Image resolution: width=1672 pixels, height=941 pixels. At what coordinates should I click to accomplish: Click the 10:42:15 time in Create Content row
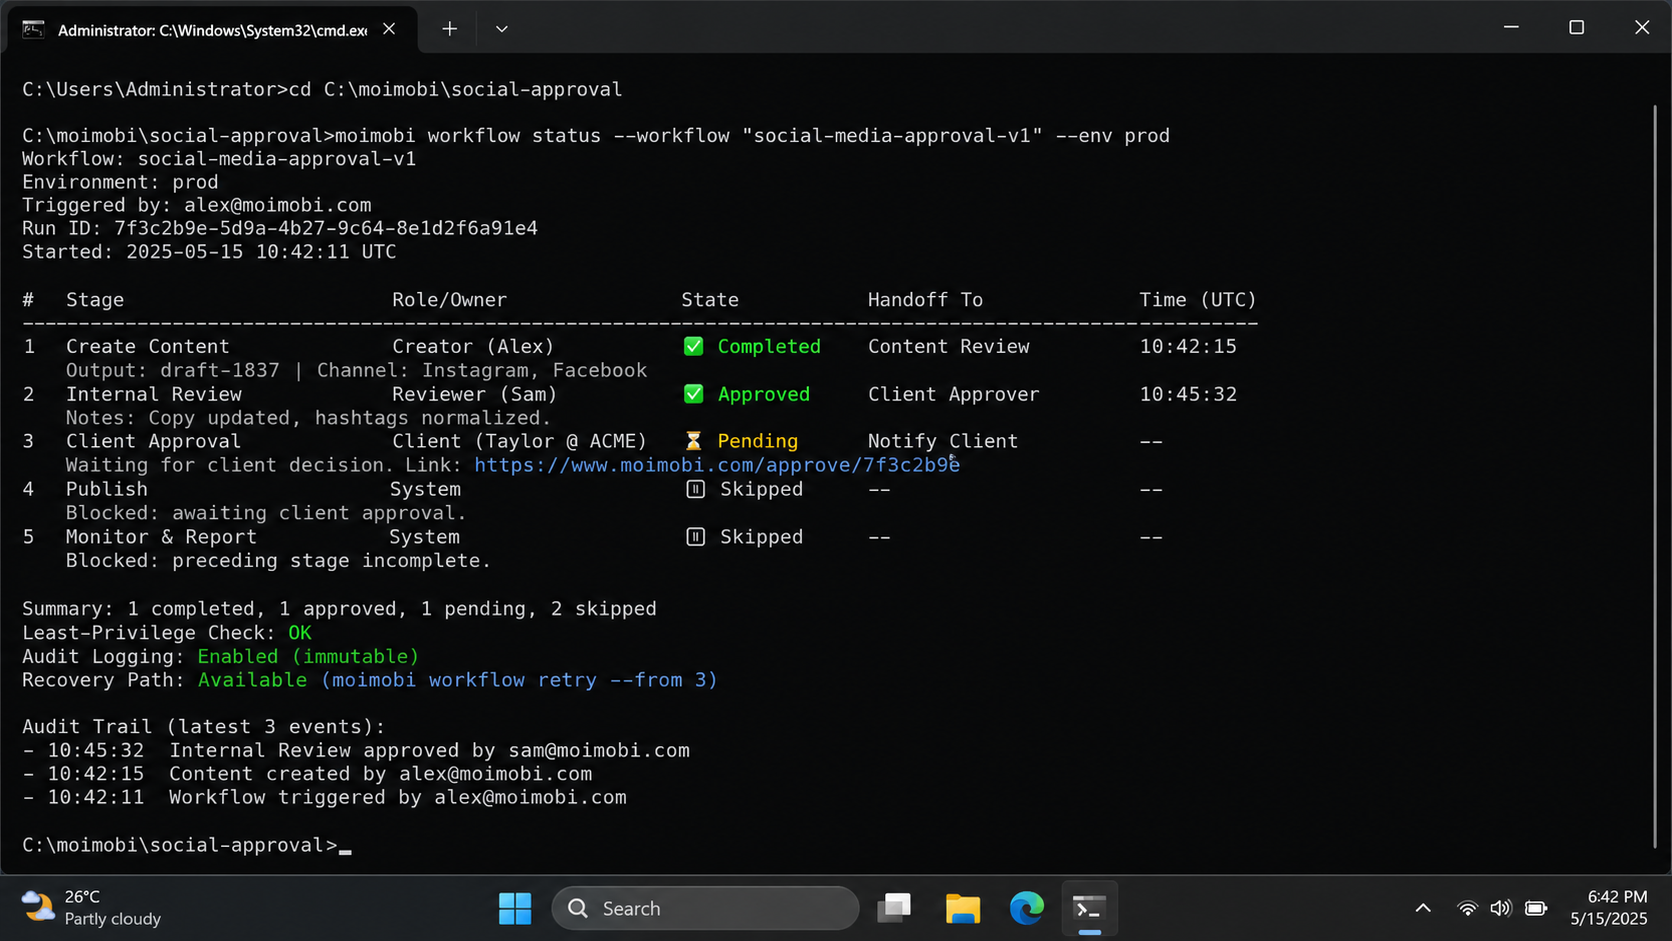(x=1188, y=346)
